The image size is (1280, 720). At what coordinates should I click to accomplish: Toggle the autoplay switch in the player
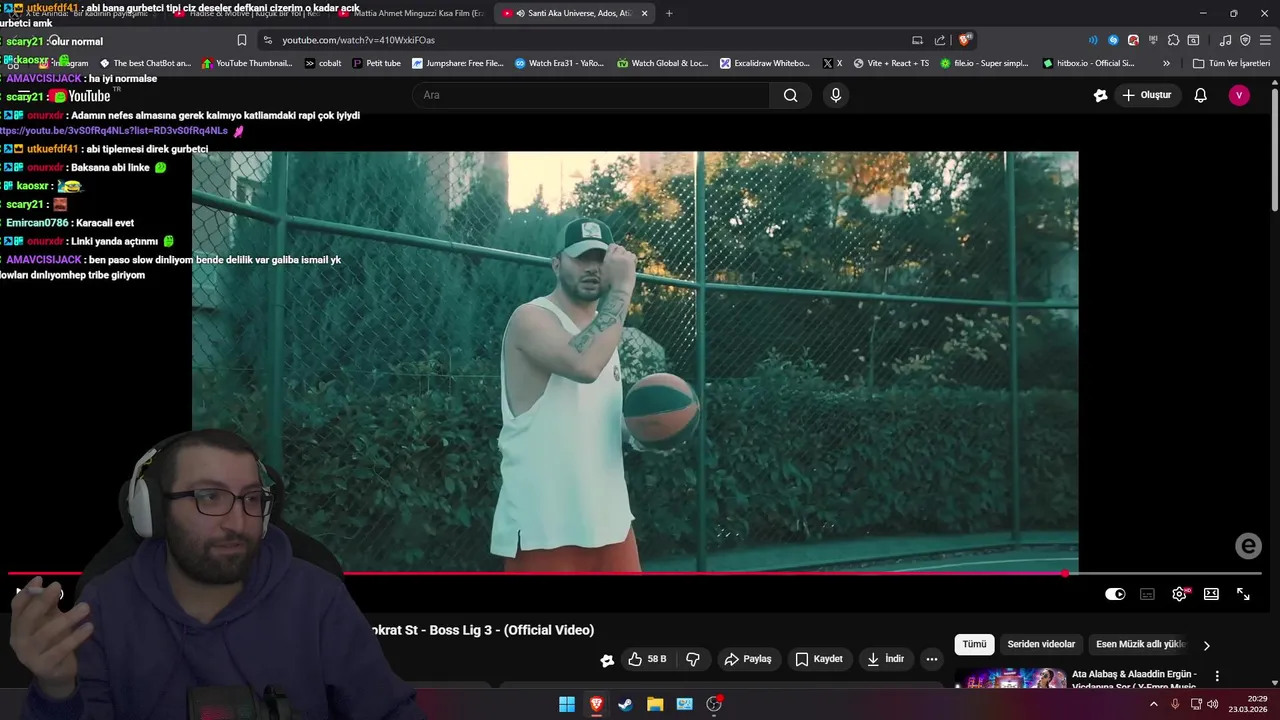[x=1115, y=594]
